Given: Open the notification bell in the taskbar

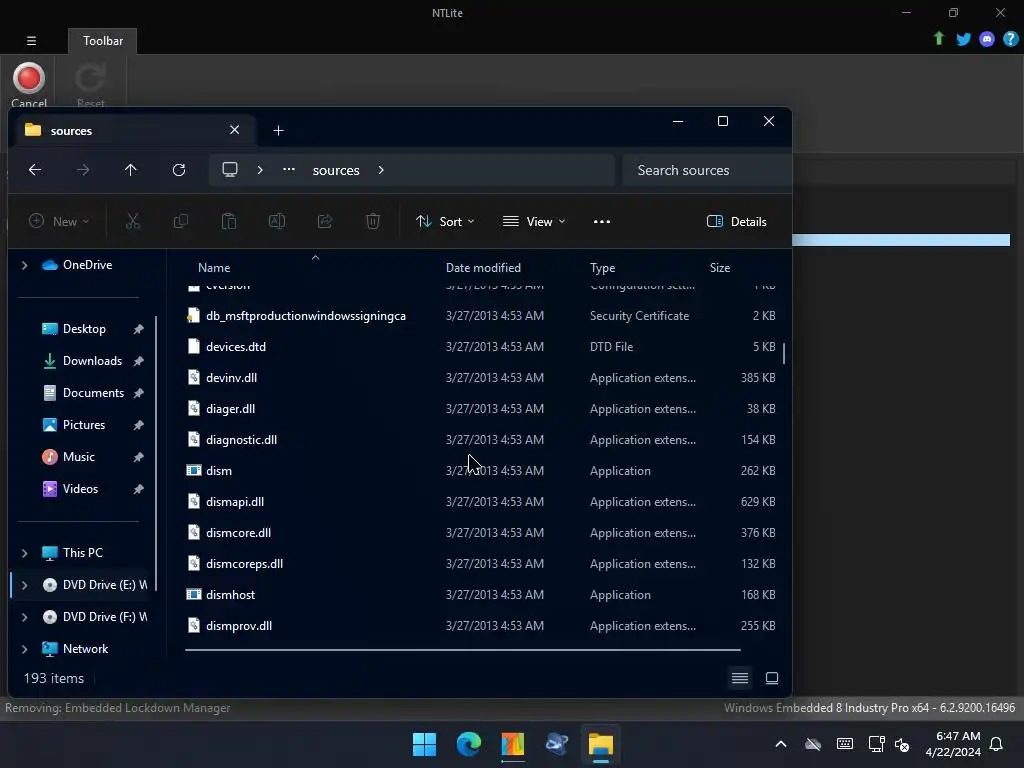Looking at the screenshot, I should (996, 744).
